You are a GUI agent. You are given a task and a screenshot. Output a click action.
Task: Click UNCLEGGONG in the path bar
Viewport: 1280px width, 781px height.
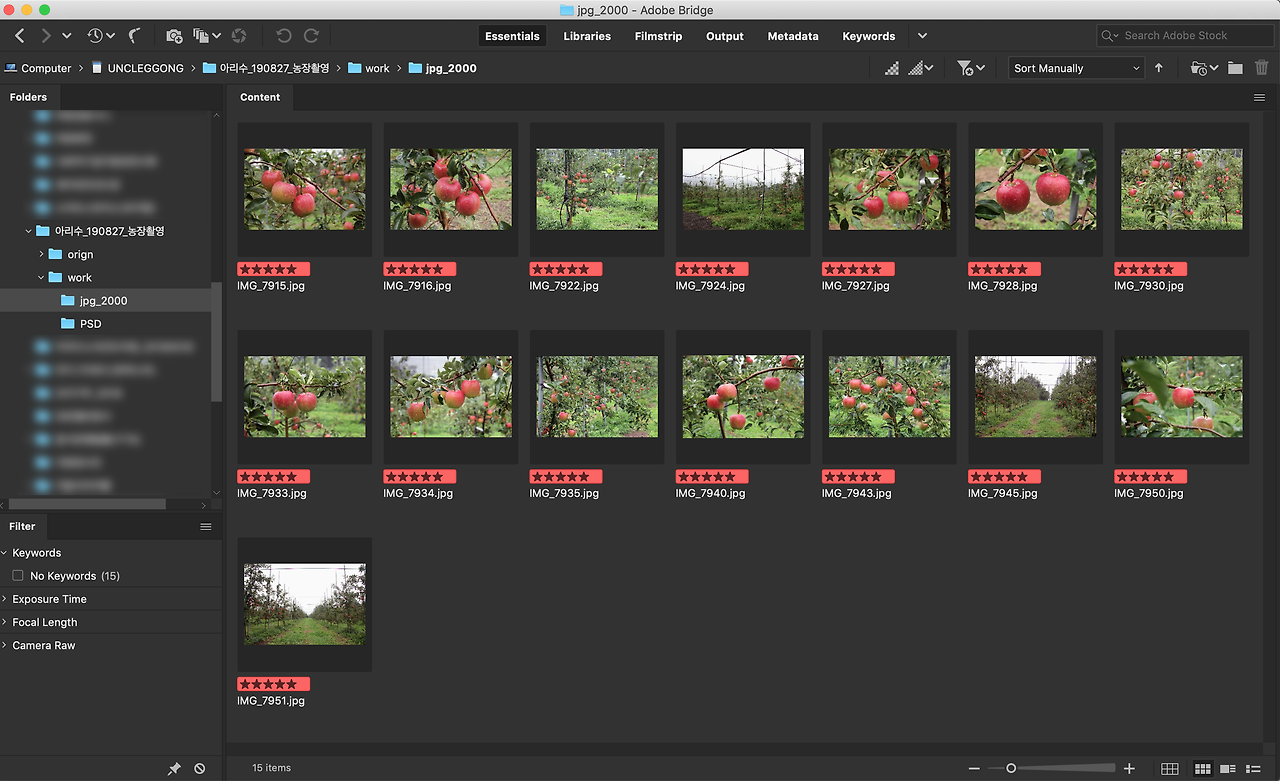tap(136, 68)
